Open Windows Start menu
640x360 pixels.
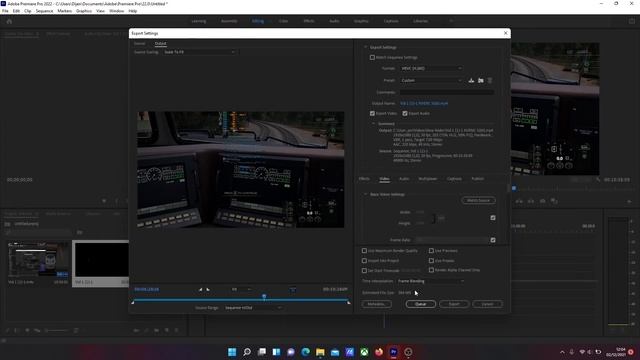coord(232,352)
